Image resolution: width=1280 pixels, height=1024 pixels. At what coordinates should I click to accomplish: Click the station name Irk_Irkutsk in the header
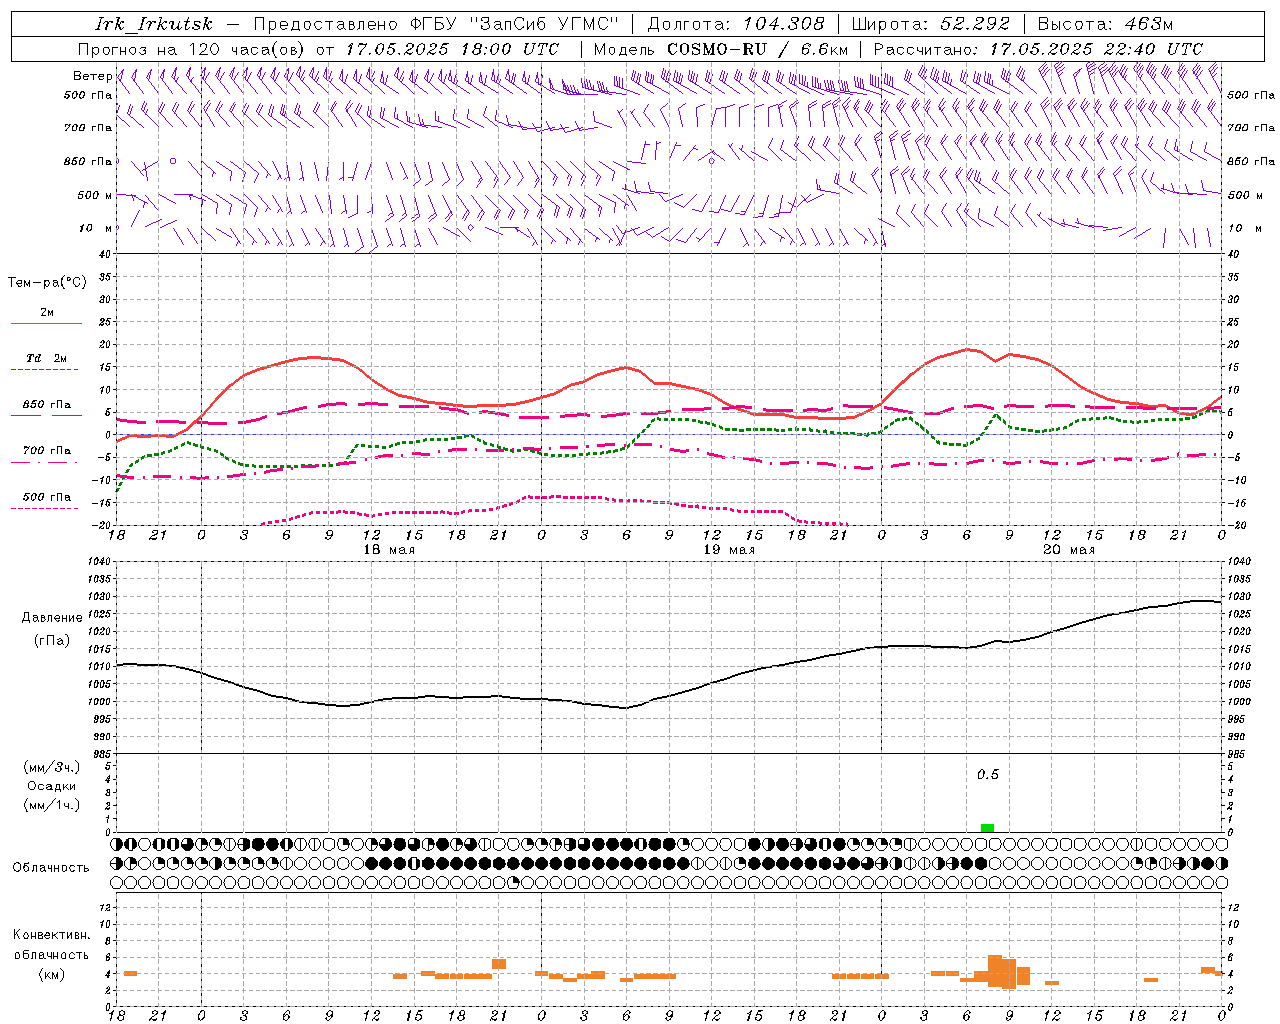pos(153,24)
